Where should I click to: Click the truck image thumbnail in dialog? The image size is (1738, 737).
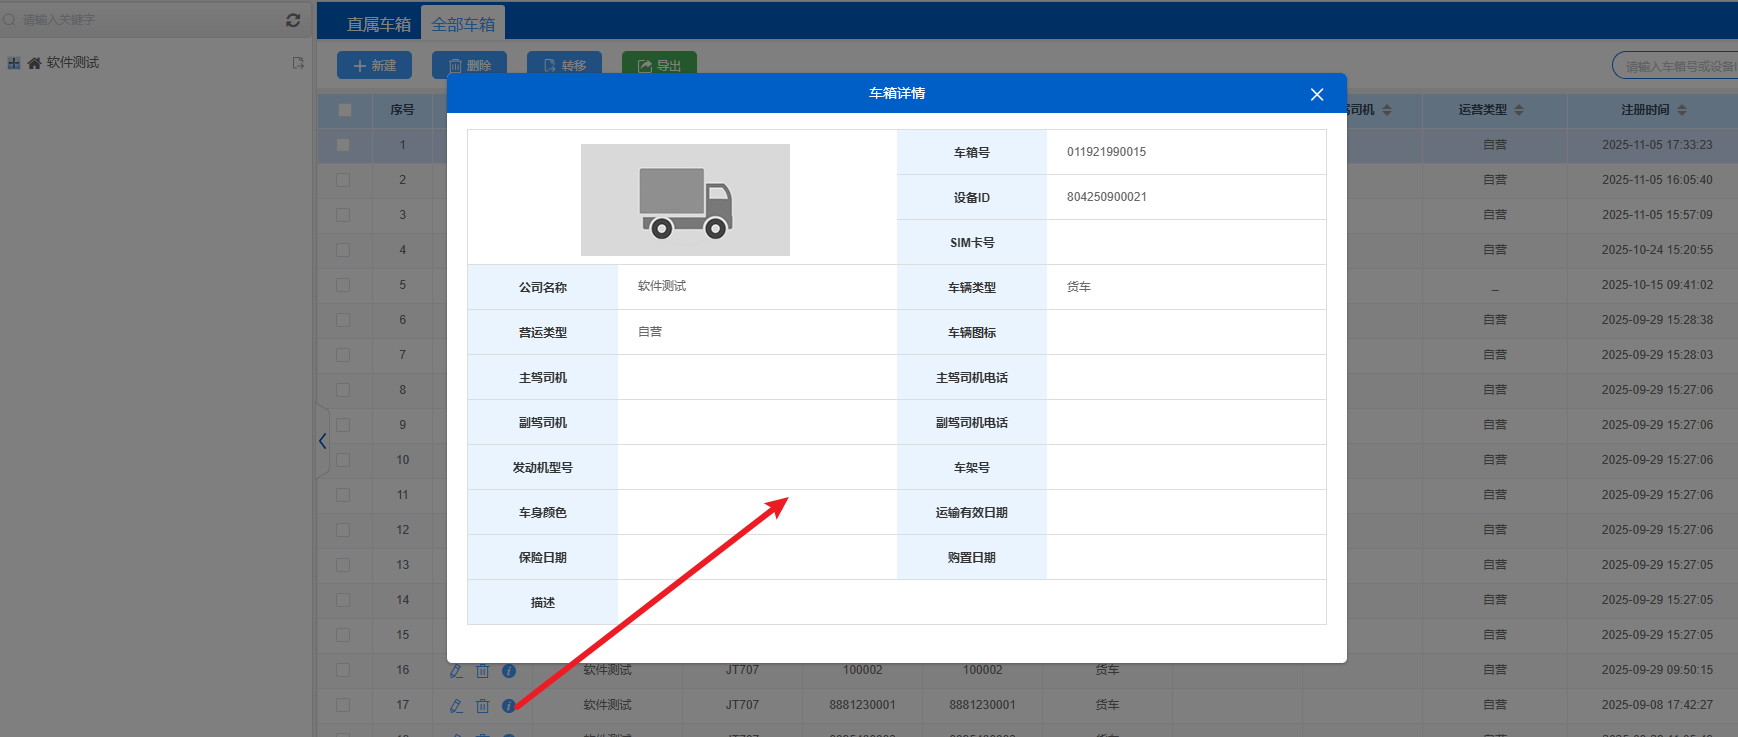(x=685, y=200)
